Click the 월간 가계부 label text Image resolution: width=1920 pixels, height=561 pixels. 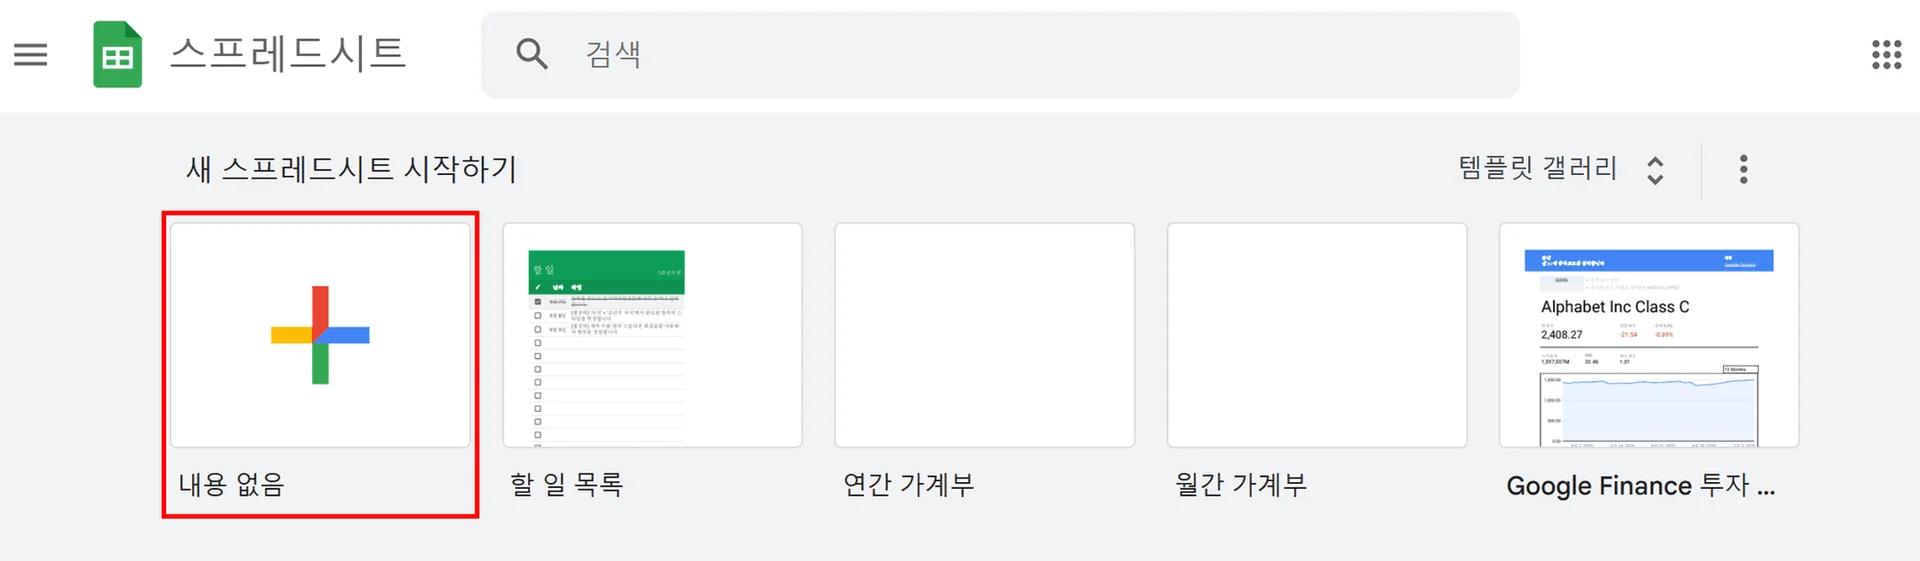point(1240,485)
